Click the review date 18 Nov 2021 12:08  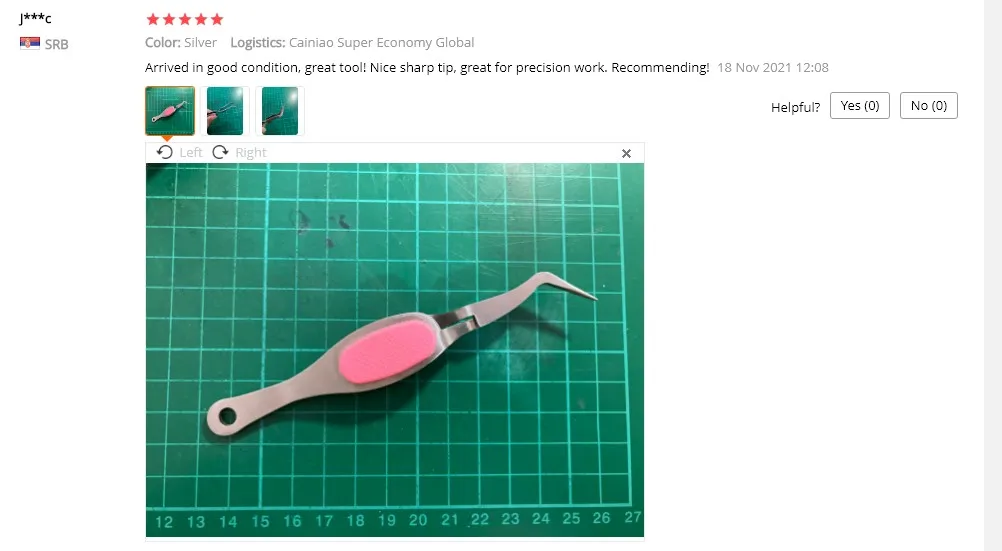click(773, 68)
